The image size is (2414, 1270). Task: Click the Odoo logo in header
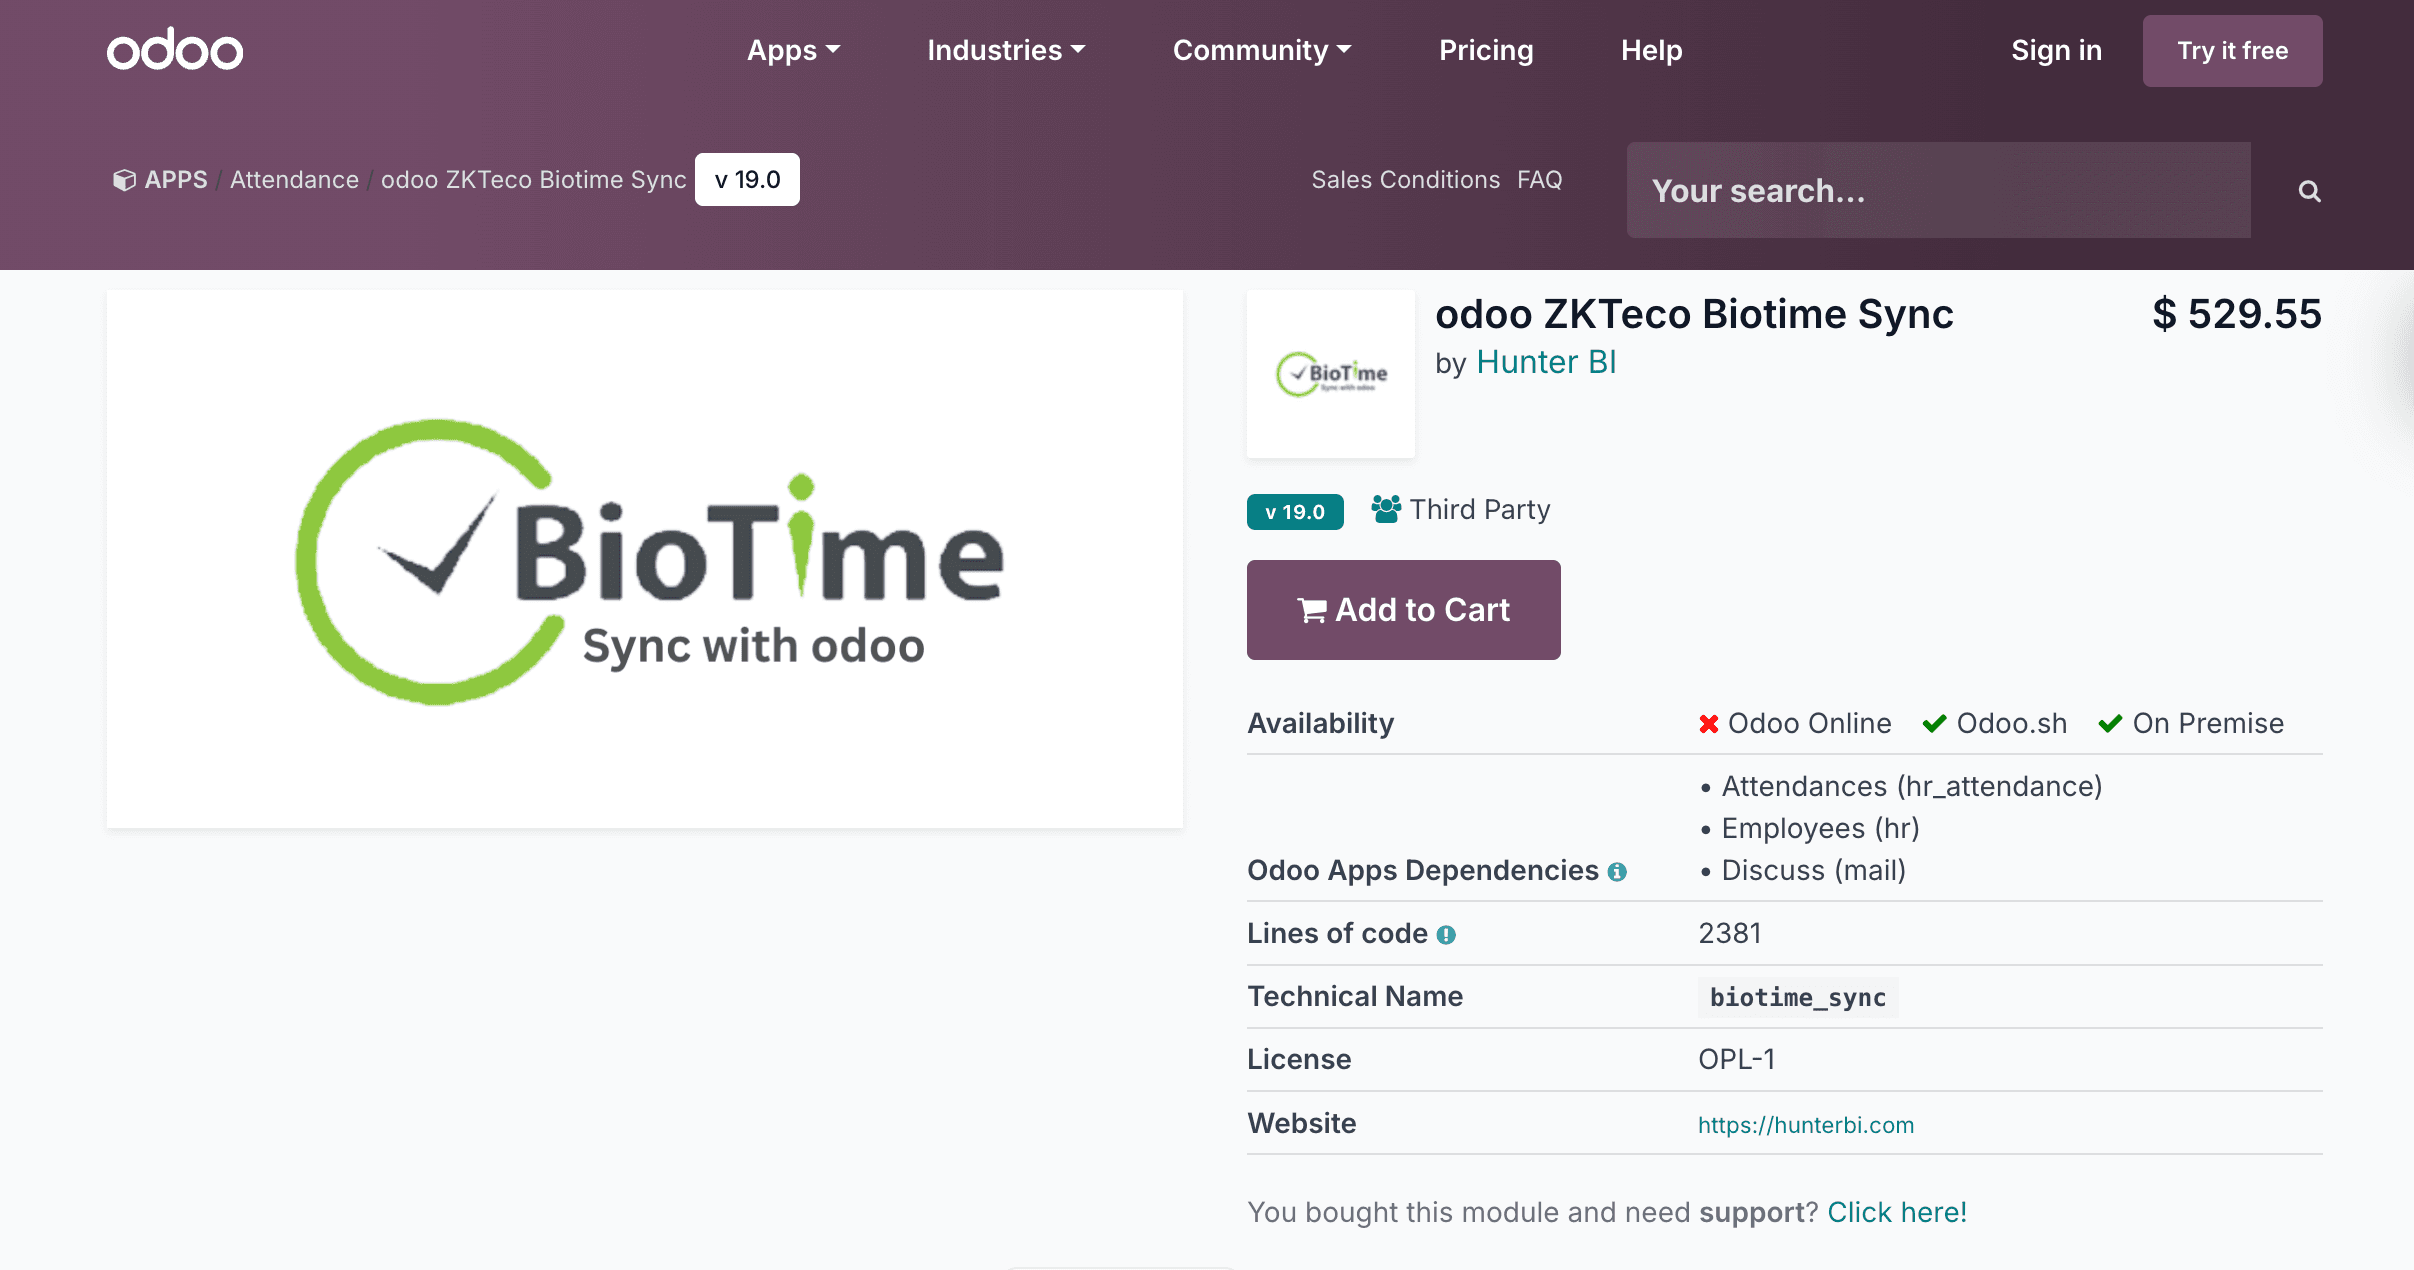[175, 50]
